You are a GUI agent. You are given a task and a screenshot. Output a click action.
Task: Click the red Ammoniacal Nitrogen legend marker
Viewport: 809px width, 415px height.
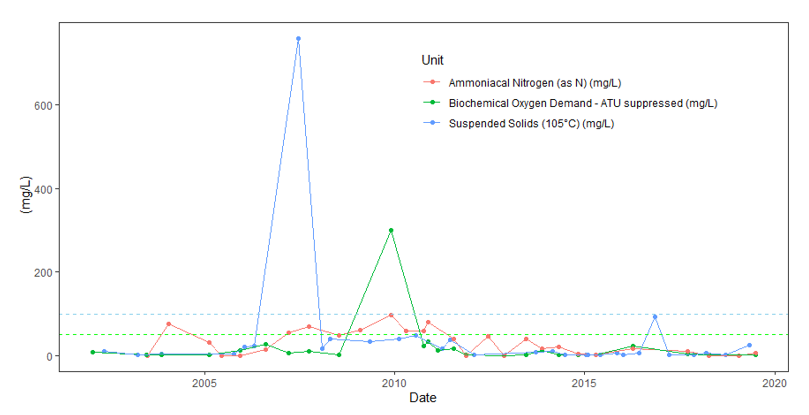(x=432, y=83)
